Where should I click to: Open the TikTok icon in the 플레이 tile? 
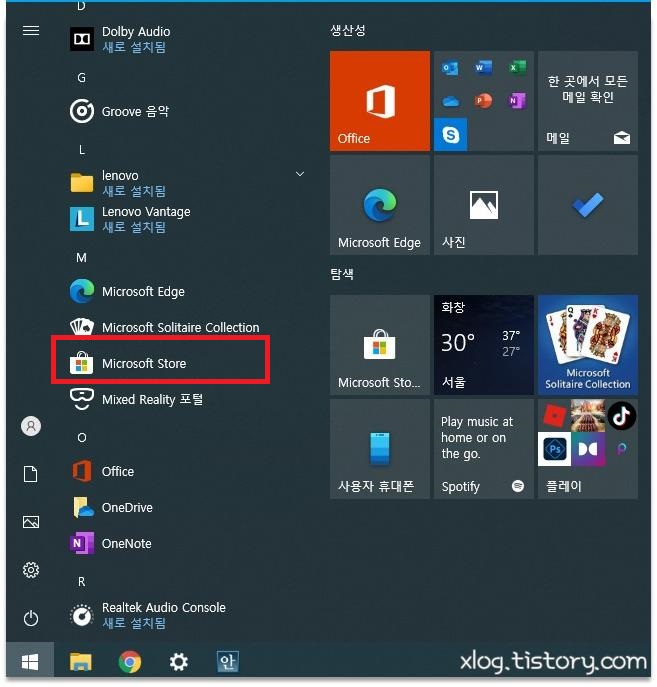click(x=622, y=416)
